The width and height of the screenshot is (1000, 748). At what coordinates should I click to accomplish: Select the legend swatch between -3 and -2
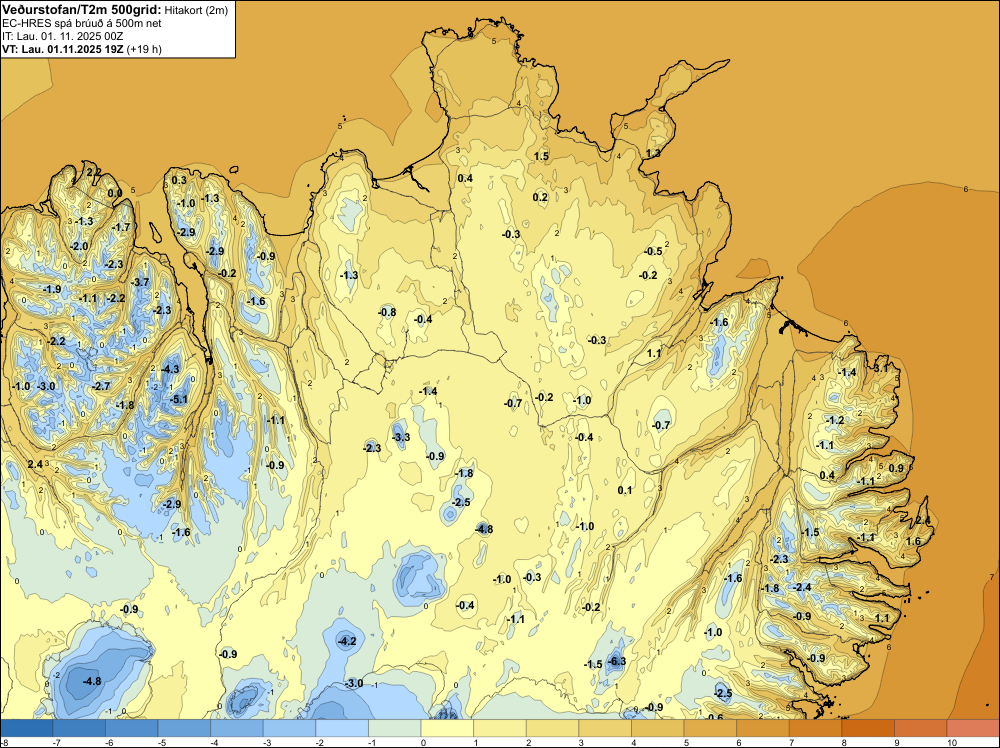290,728
